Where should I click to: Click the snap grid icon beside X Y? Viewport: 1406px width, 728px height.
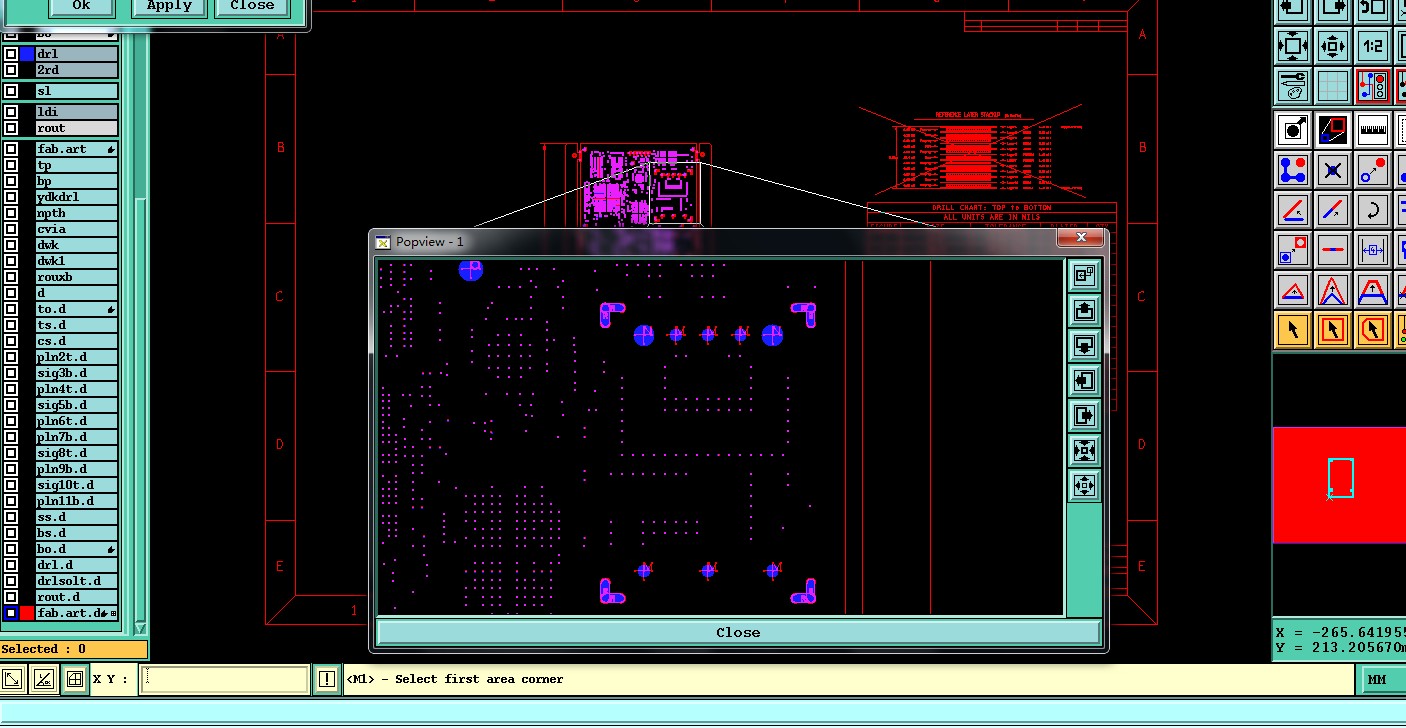(74, 680)
